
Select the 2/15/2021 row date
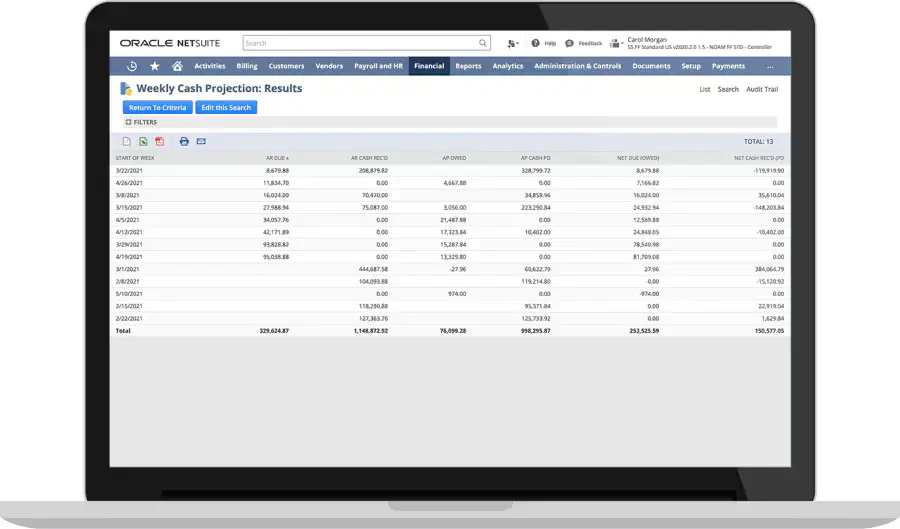tap(129, 306)
